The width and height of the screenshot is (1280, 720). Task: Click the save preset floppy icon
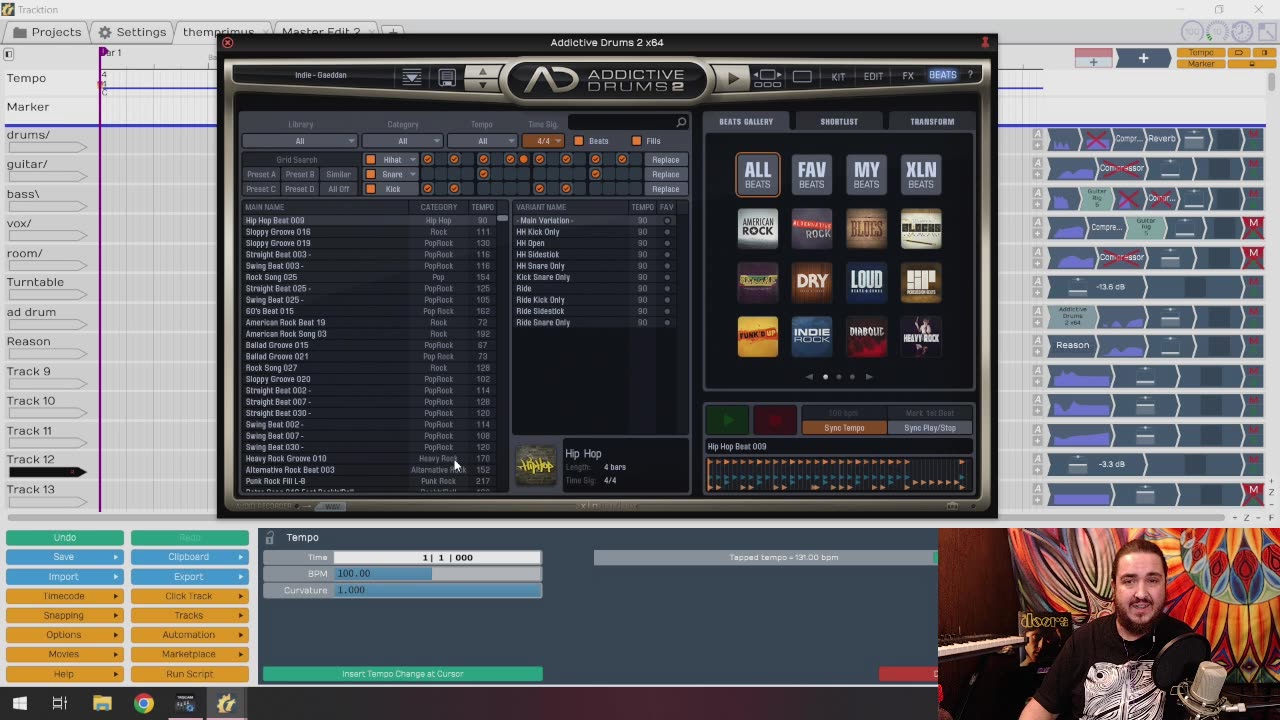pos(447,77)
